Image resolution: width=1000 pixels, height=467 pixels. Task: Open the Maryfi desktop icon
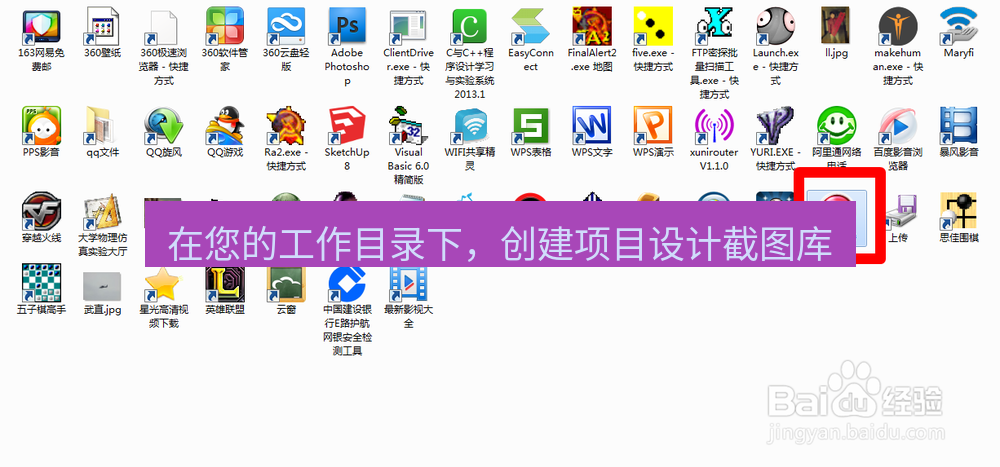pyautogui.click(x=960, y=25)
